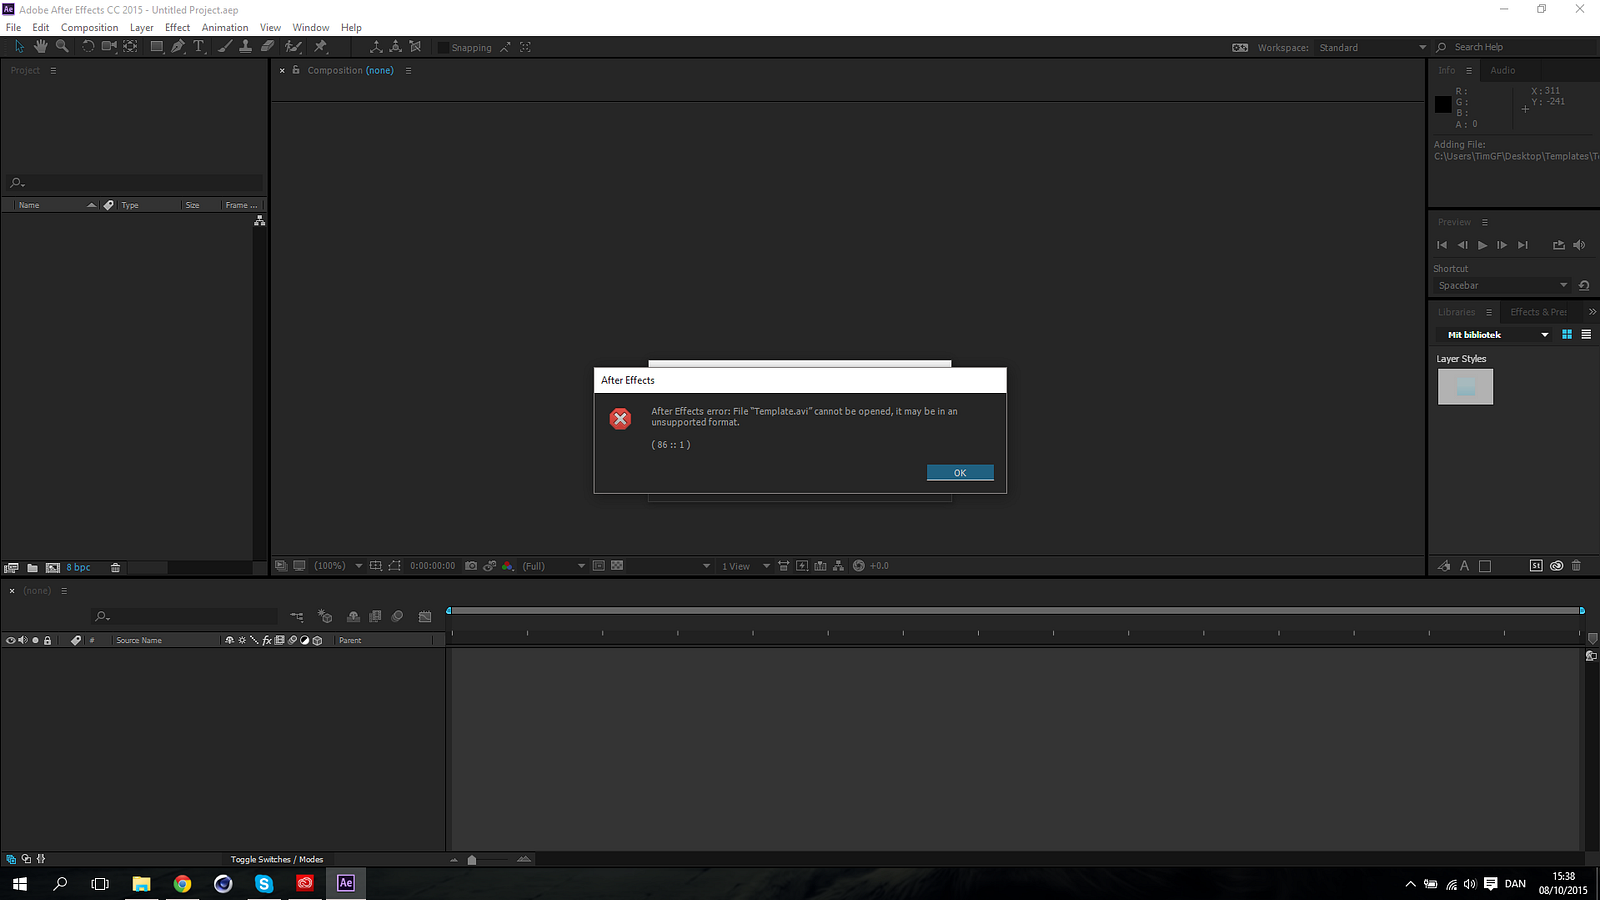
Task: Jump to the last frame in Preview
Action: pos(1523,245)
